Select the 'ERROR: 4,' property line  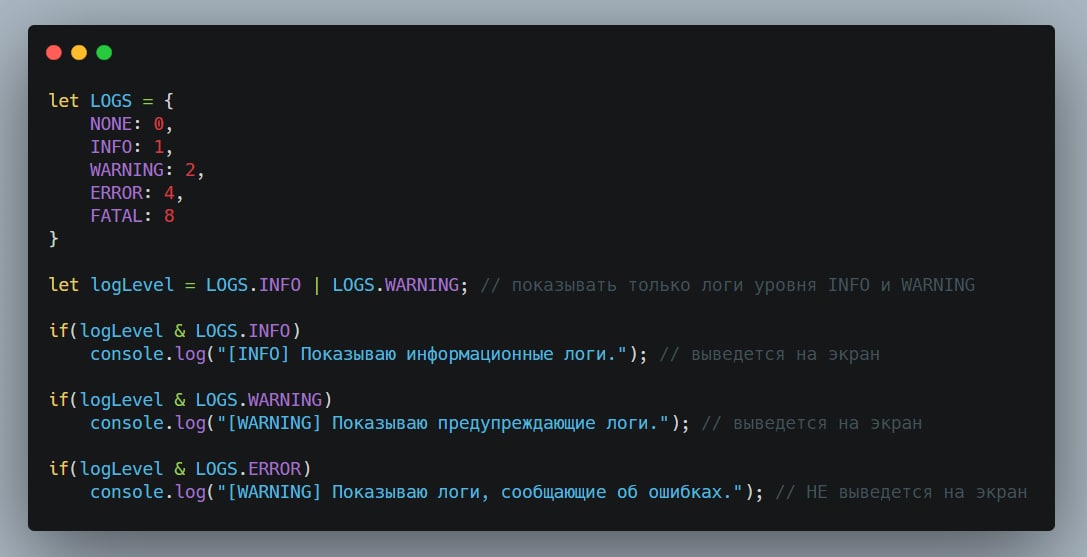[x=137, y=193]
